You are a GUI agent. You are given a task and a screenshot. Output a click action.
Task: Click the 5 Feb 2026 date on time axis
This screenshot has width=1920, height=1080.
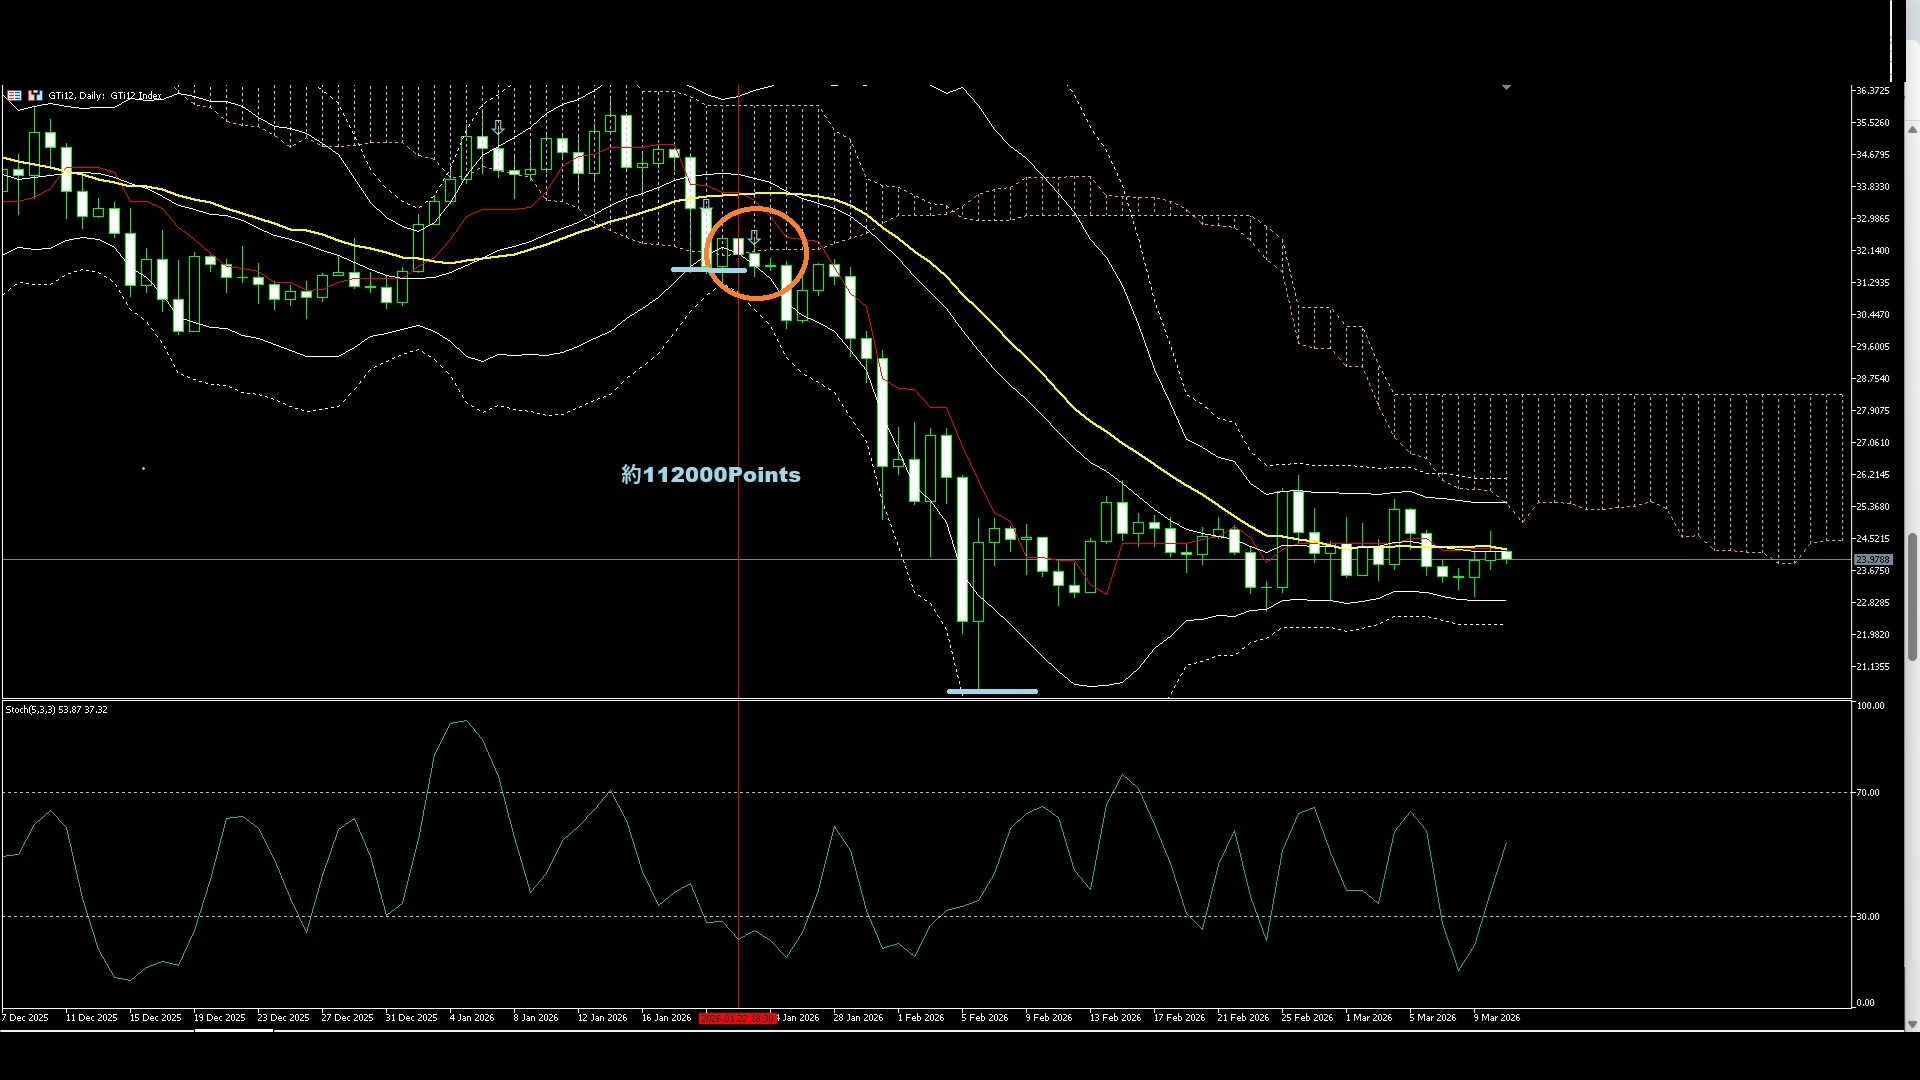tap(984, 1018)
